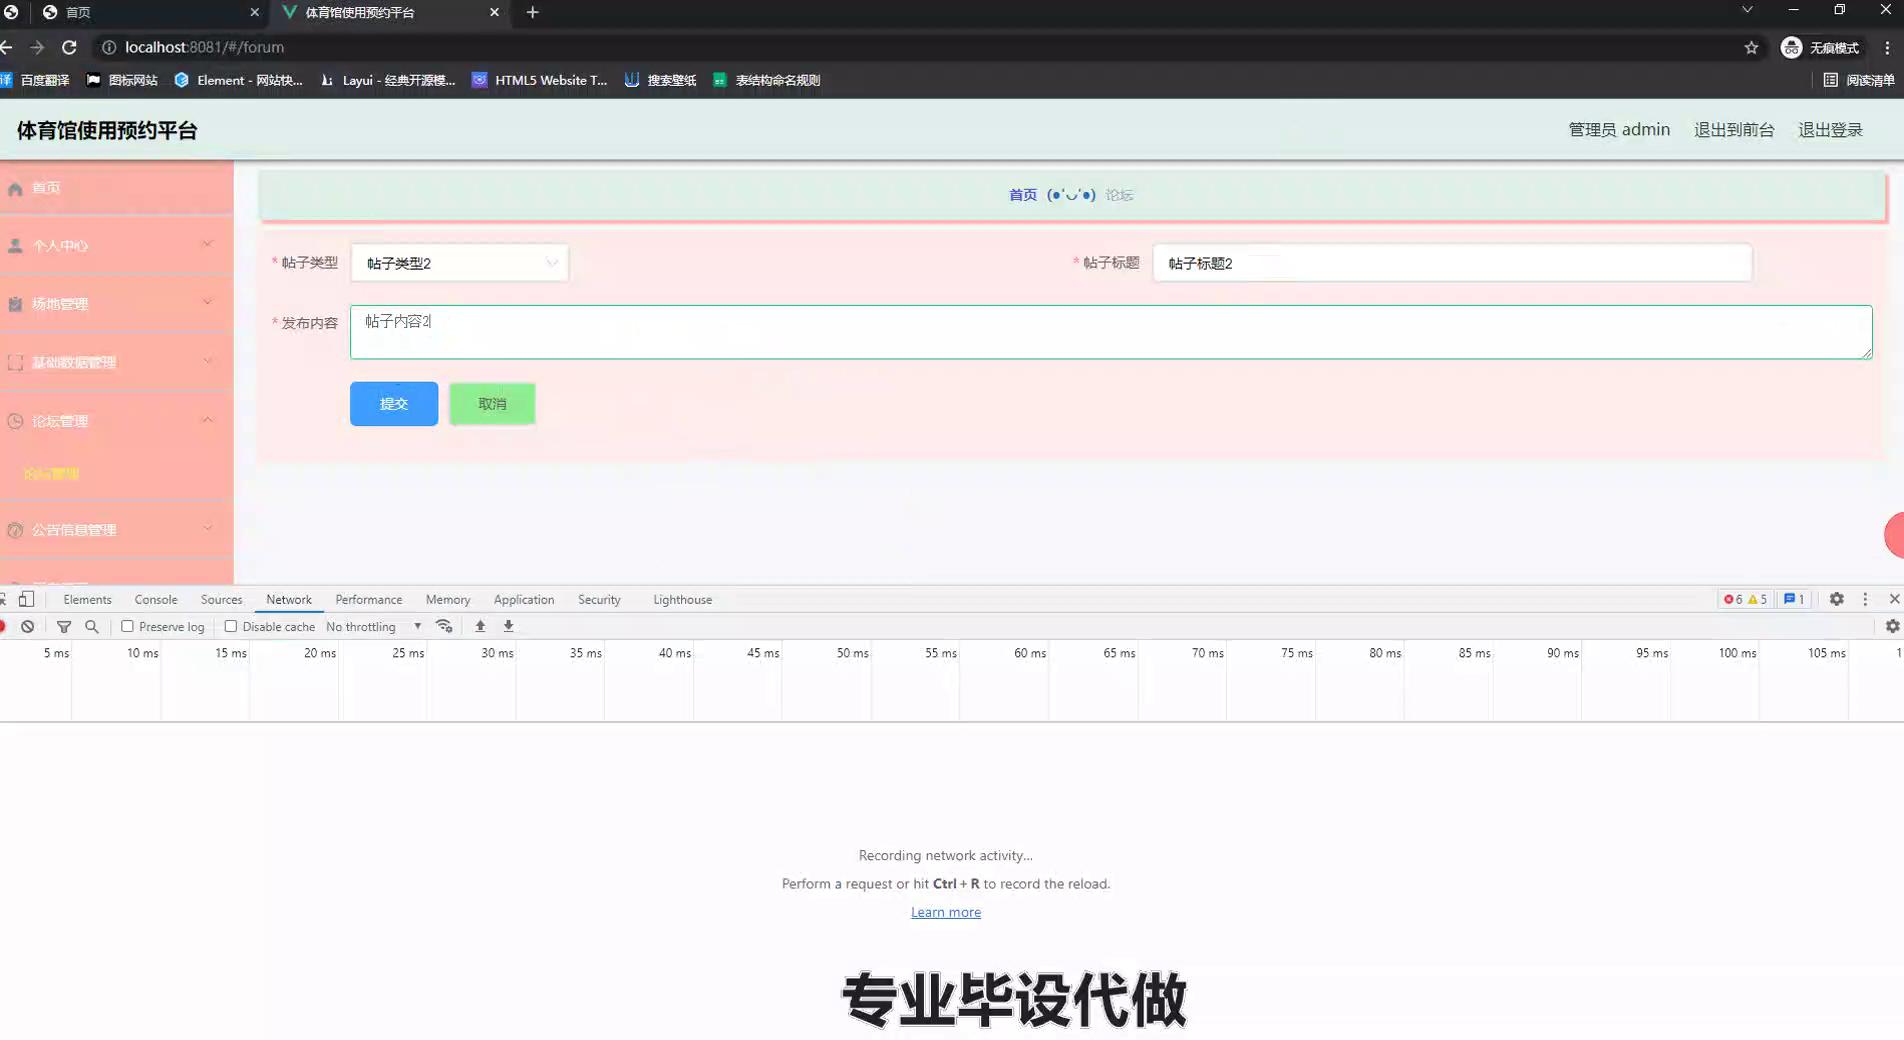Click the green 取消 cancel button

492,403
